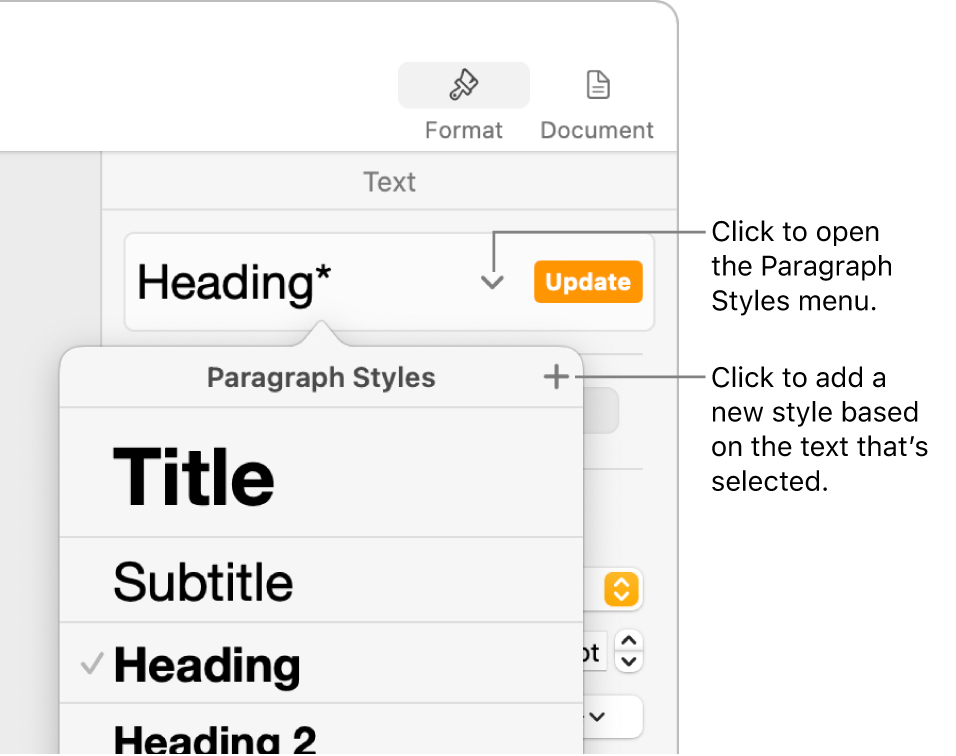Pick the Heading 2 paragraph style
The height and width of the screenshot is (756, 956).
tap(216, 738)
